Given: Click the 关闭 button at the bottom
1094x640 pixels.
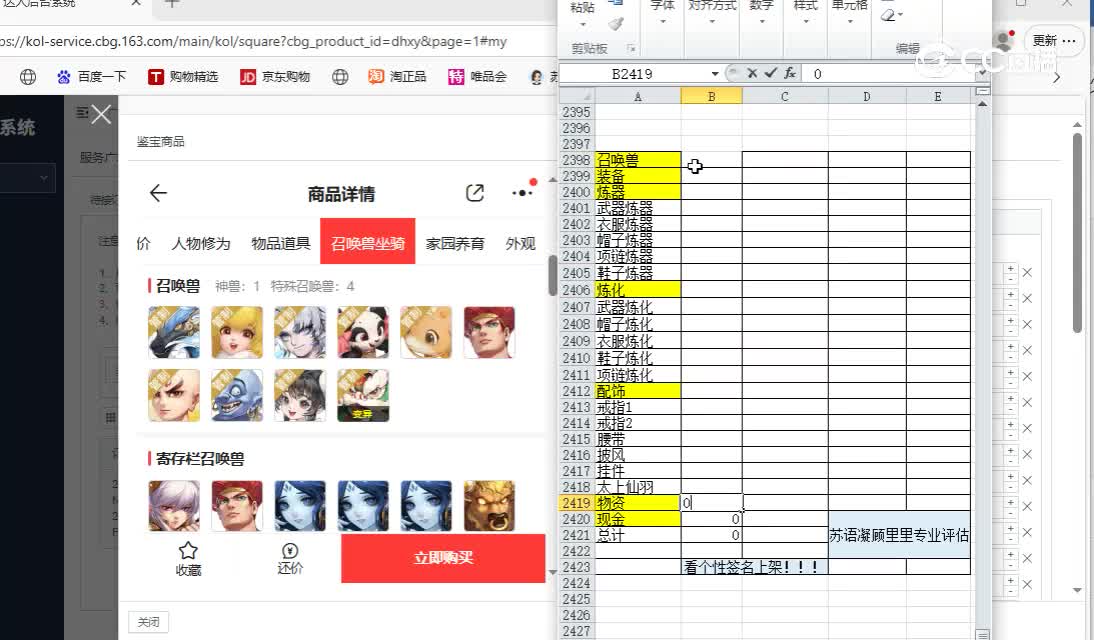Looking at the screenshot, I should coord(149,622).
